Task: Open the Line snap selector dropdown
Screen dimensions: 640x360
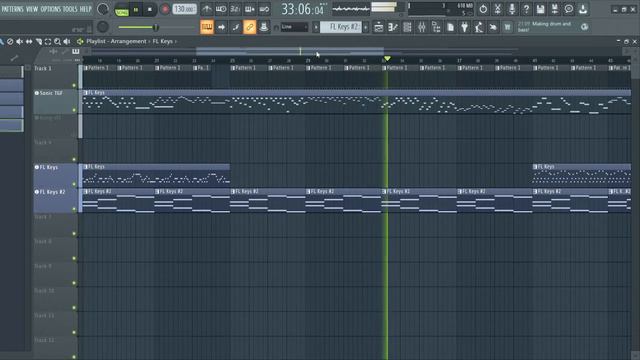Action: click(x=294, y=27)
